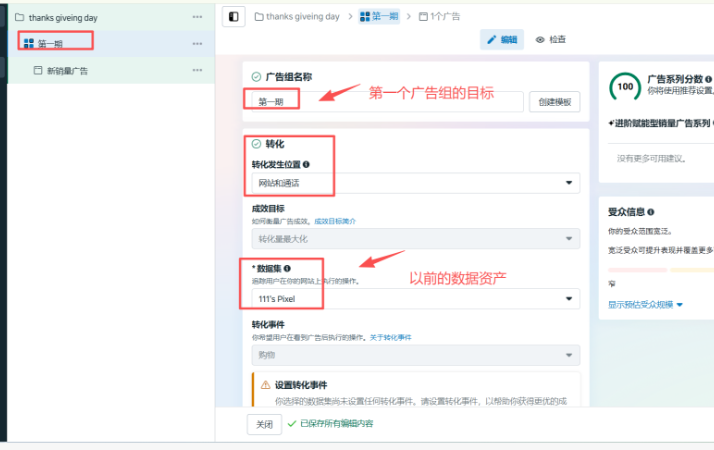Click green check icon beside 广告组名称
The width and height of the screenshot is (714, 450).
(256, 77)
